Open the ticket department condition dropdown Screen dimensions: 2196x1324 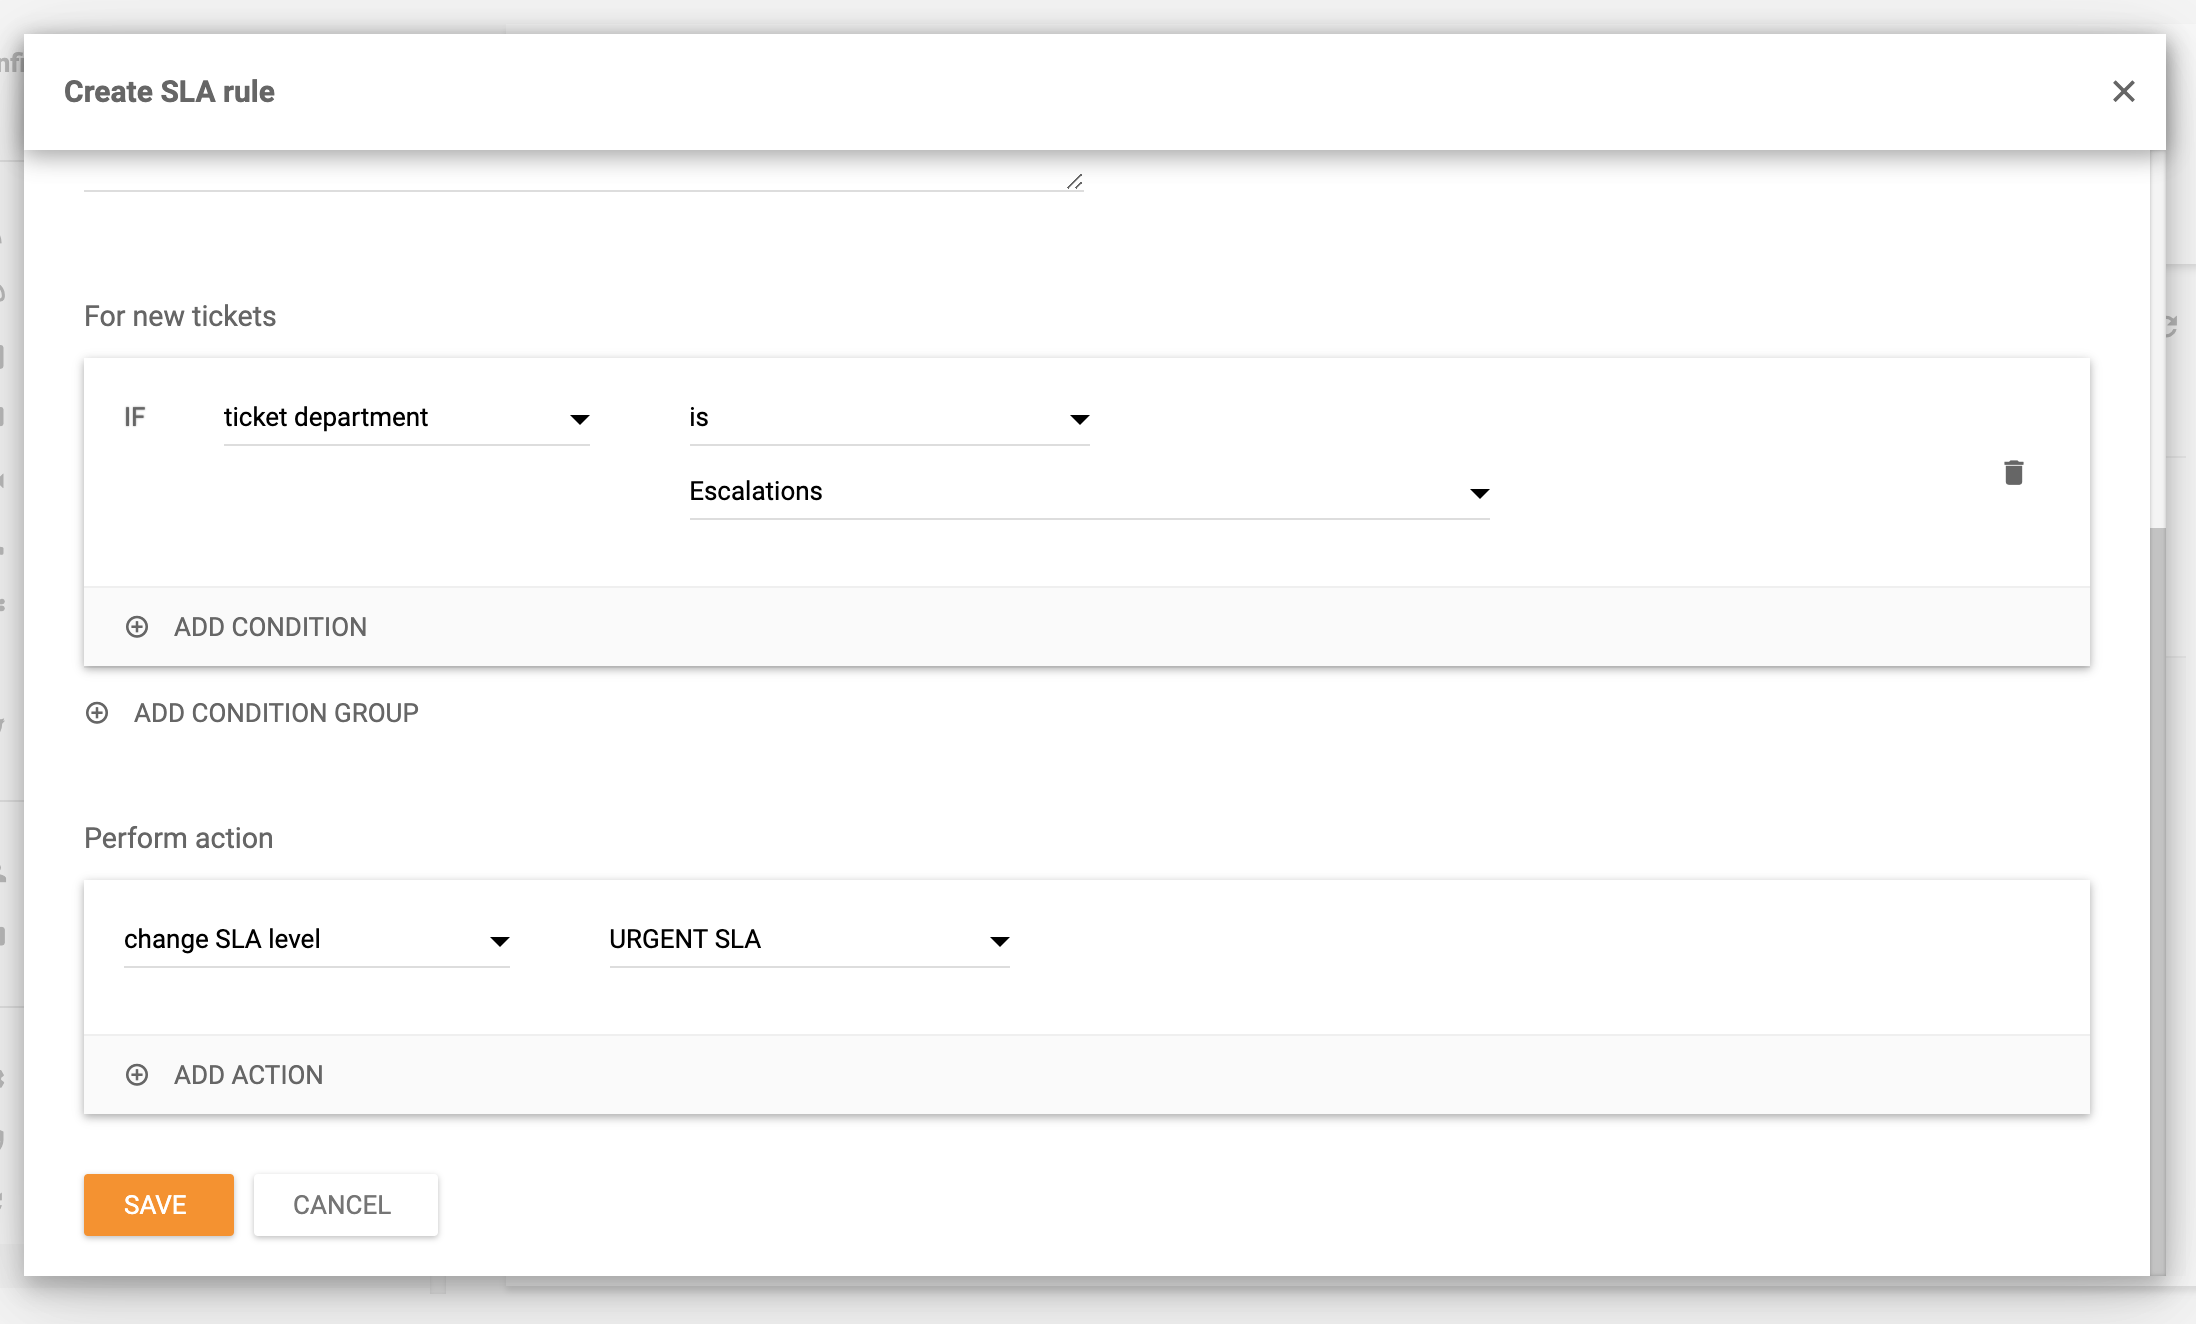405,417
